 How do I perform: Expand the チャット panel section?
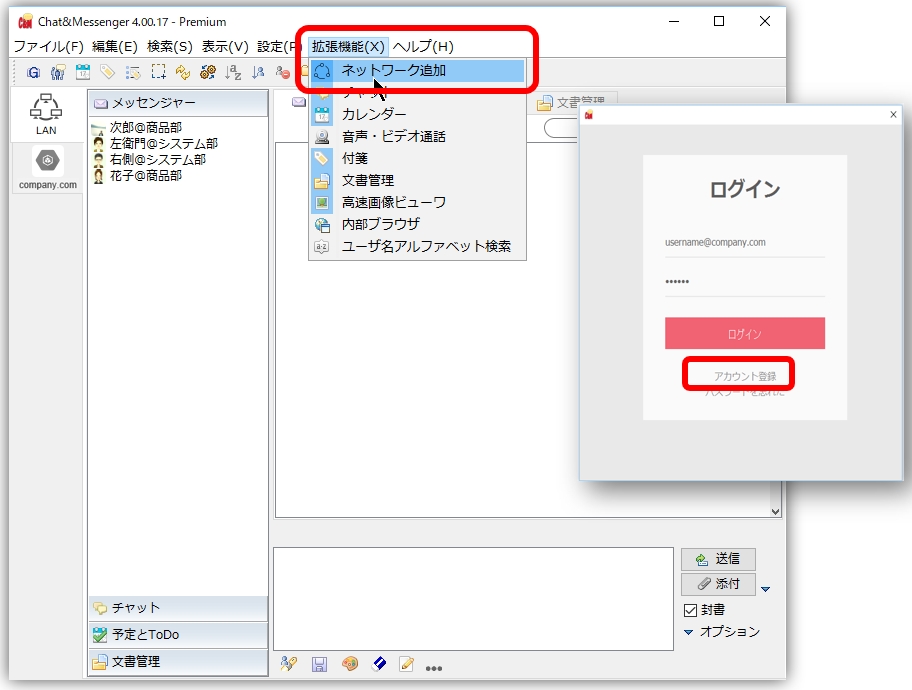tap(178, 608)
